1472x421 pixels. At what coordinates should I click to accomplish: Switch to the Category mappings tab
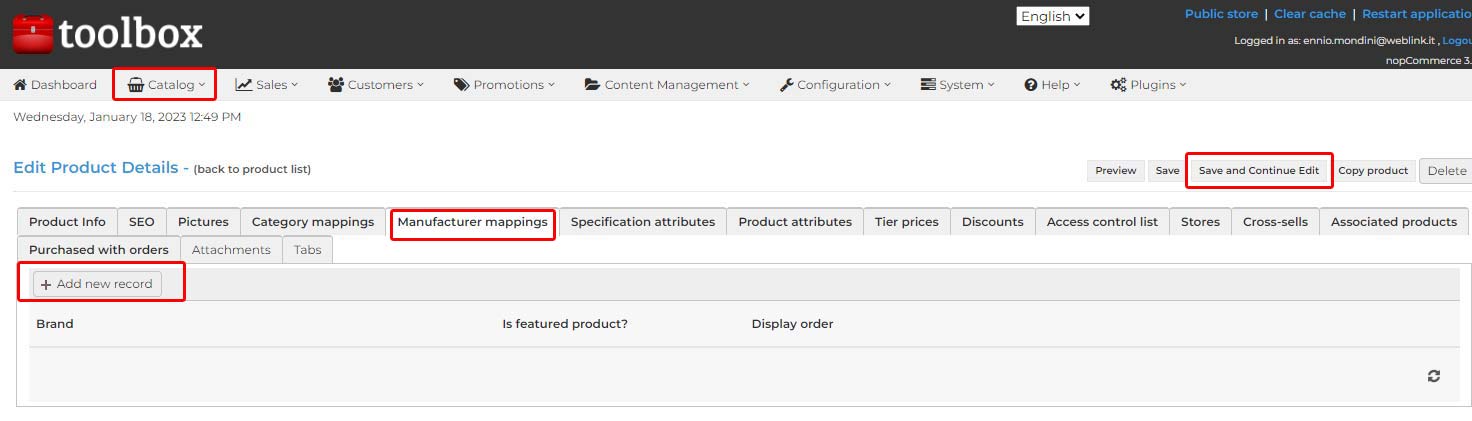(313, 222)
